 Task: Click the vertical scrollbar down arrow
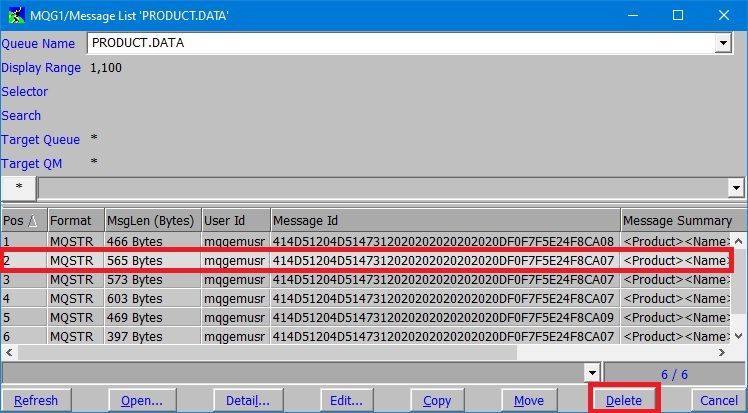(738, 336)
